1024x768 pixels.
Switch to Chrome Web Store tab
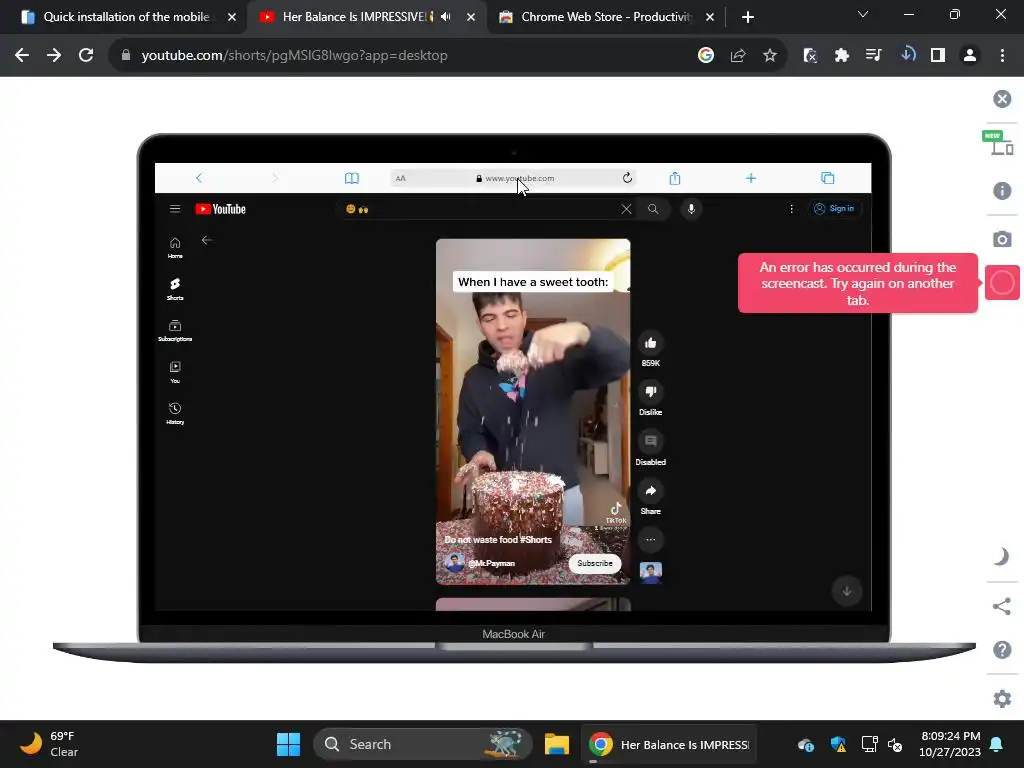click(x=605, y=17)
